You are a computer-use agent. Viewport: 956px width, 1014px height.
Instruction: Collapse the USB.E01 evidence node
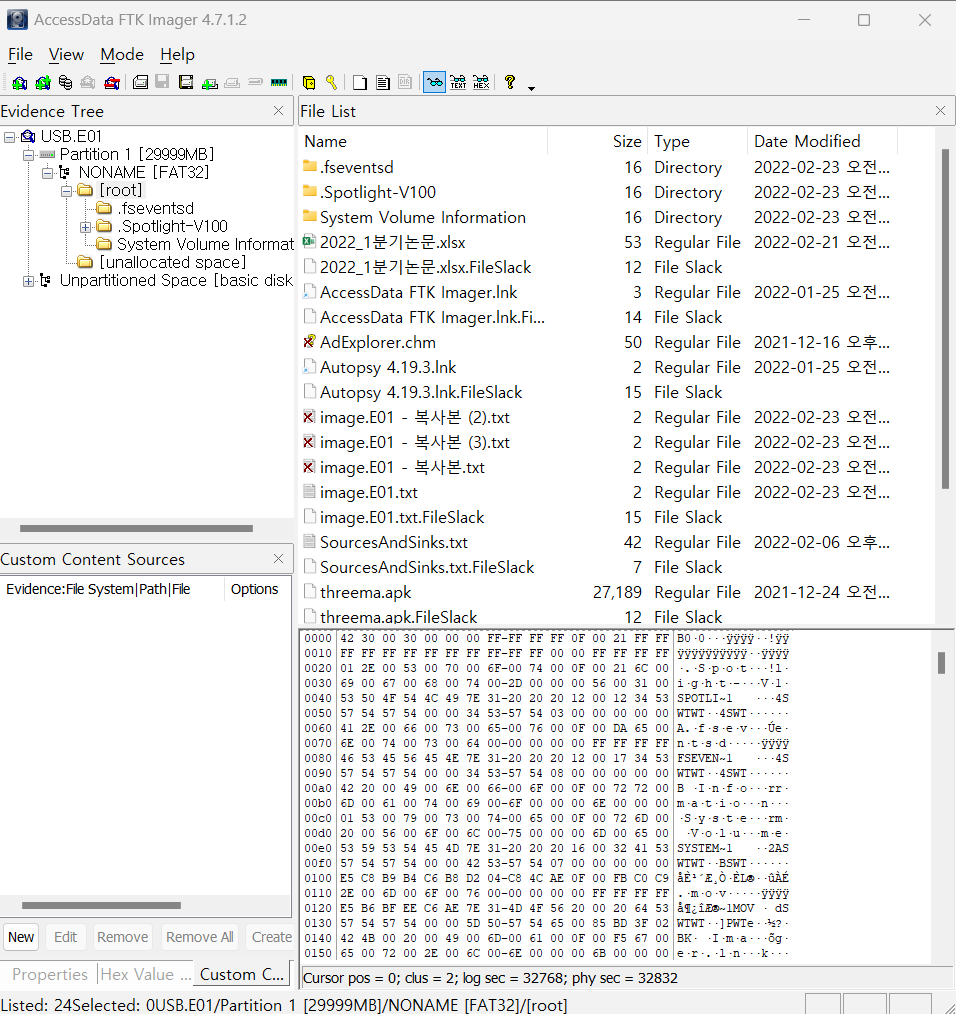(10, 136)
